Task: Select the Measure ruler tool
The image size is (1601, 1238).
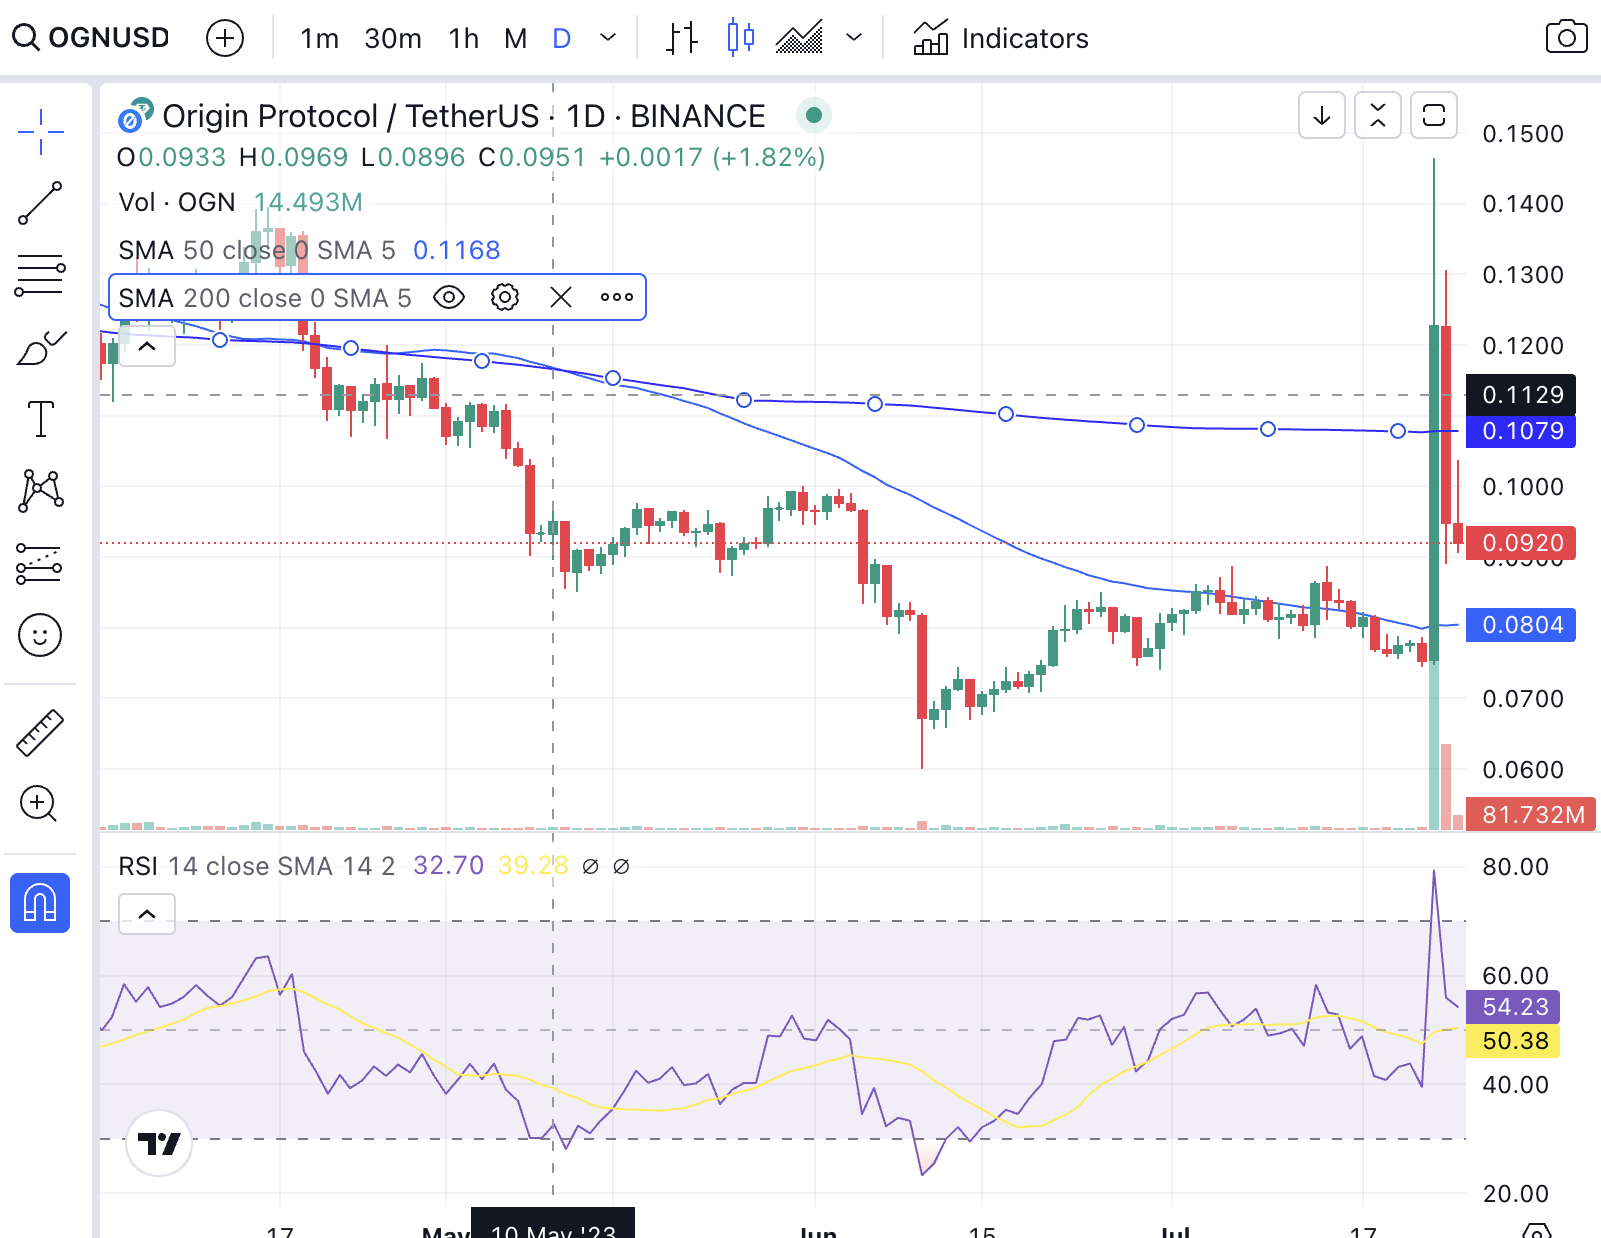Action: pos(41,733)
